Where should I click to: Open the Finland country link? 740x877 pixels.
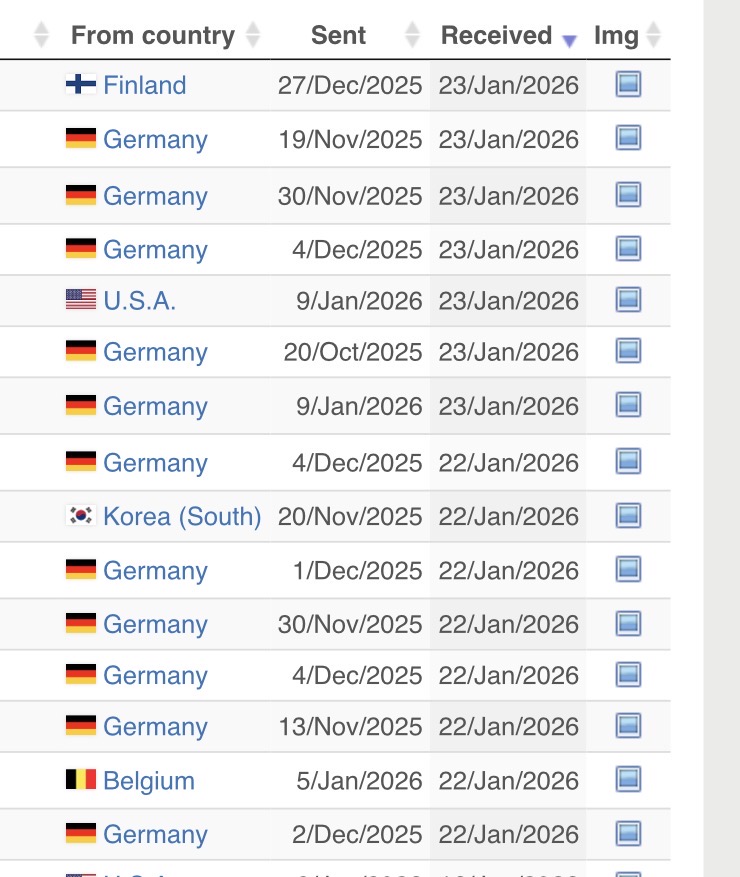pos(145,85)
